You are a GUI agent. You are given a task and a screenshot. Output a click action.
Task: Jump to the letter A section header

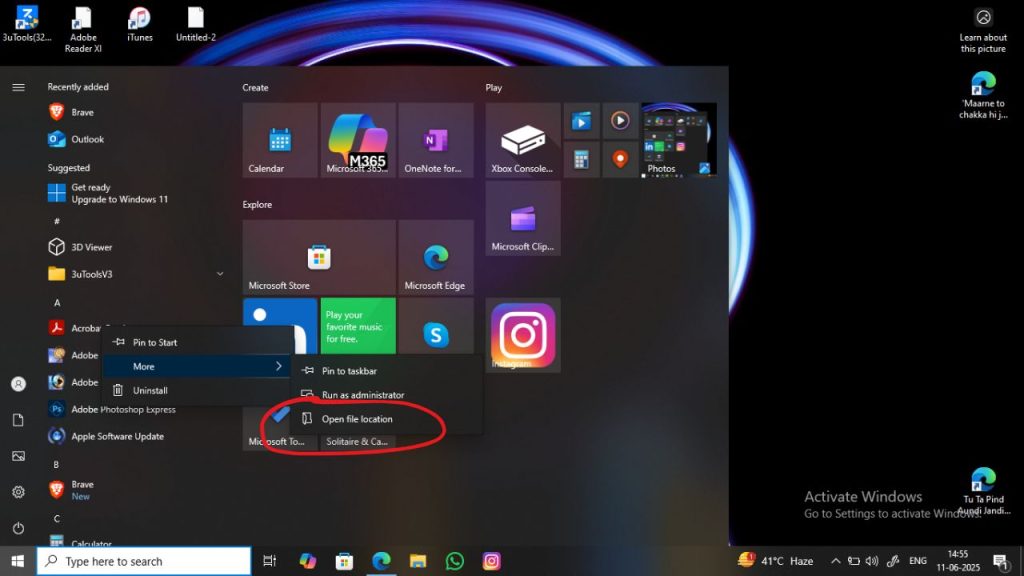(57, 302)
